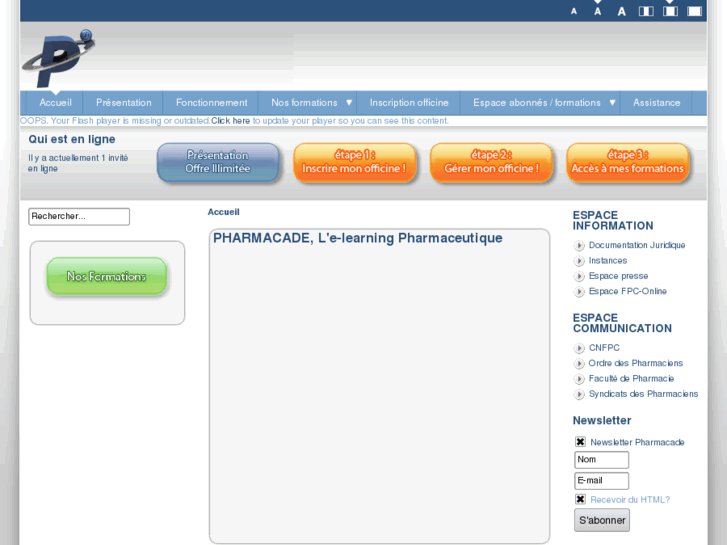The height and width of the screenshot is (545, 727).
Task: Open the Présentation menu item
Action: (x=124, y=103)
